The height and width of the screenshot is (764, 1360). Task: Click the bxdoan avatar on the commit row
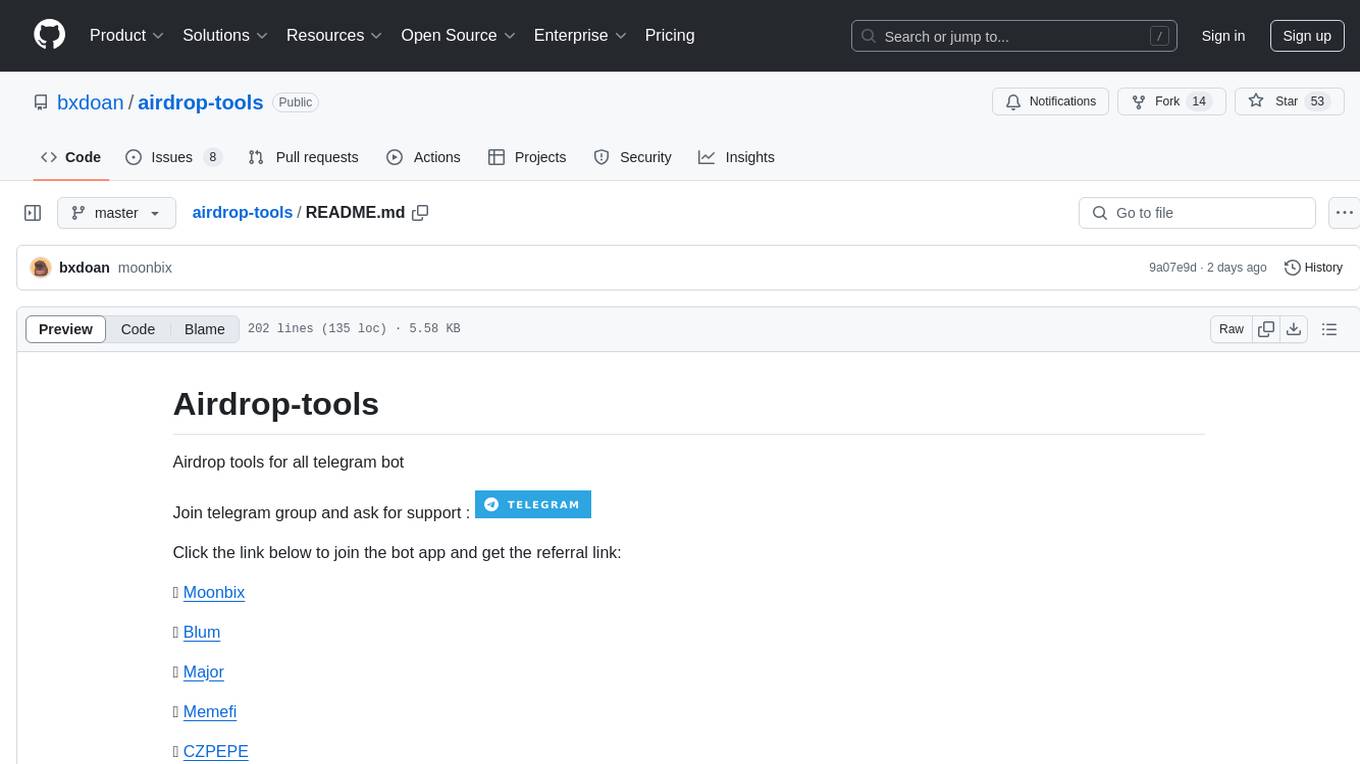pyautogui.click(x=41, y=268)
